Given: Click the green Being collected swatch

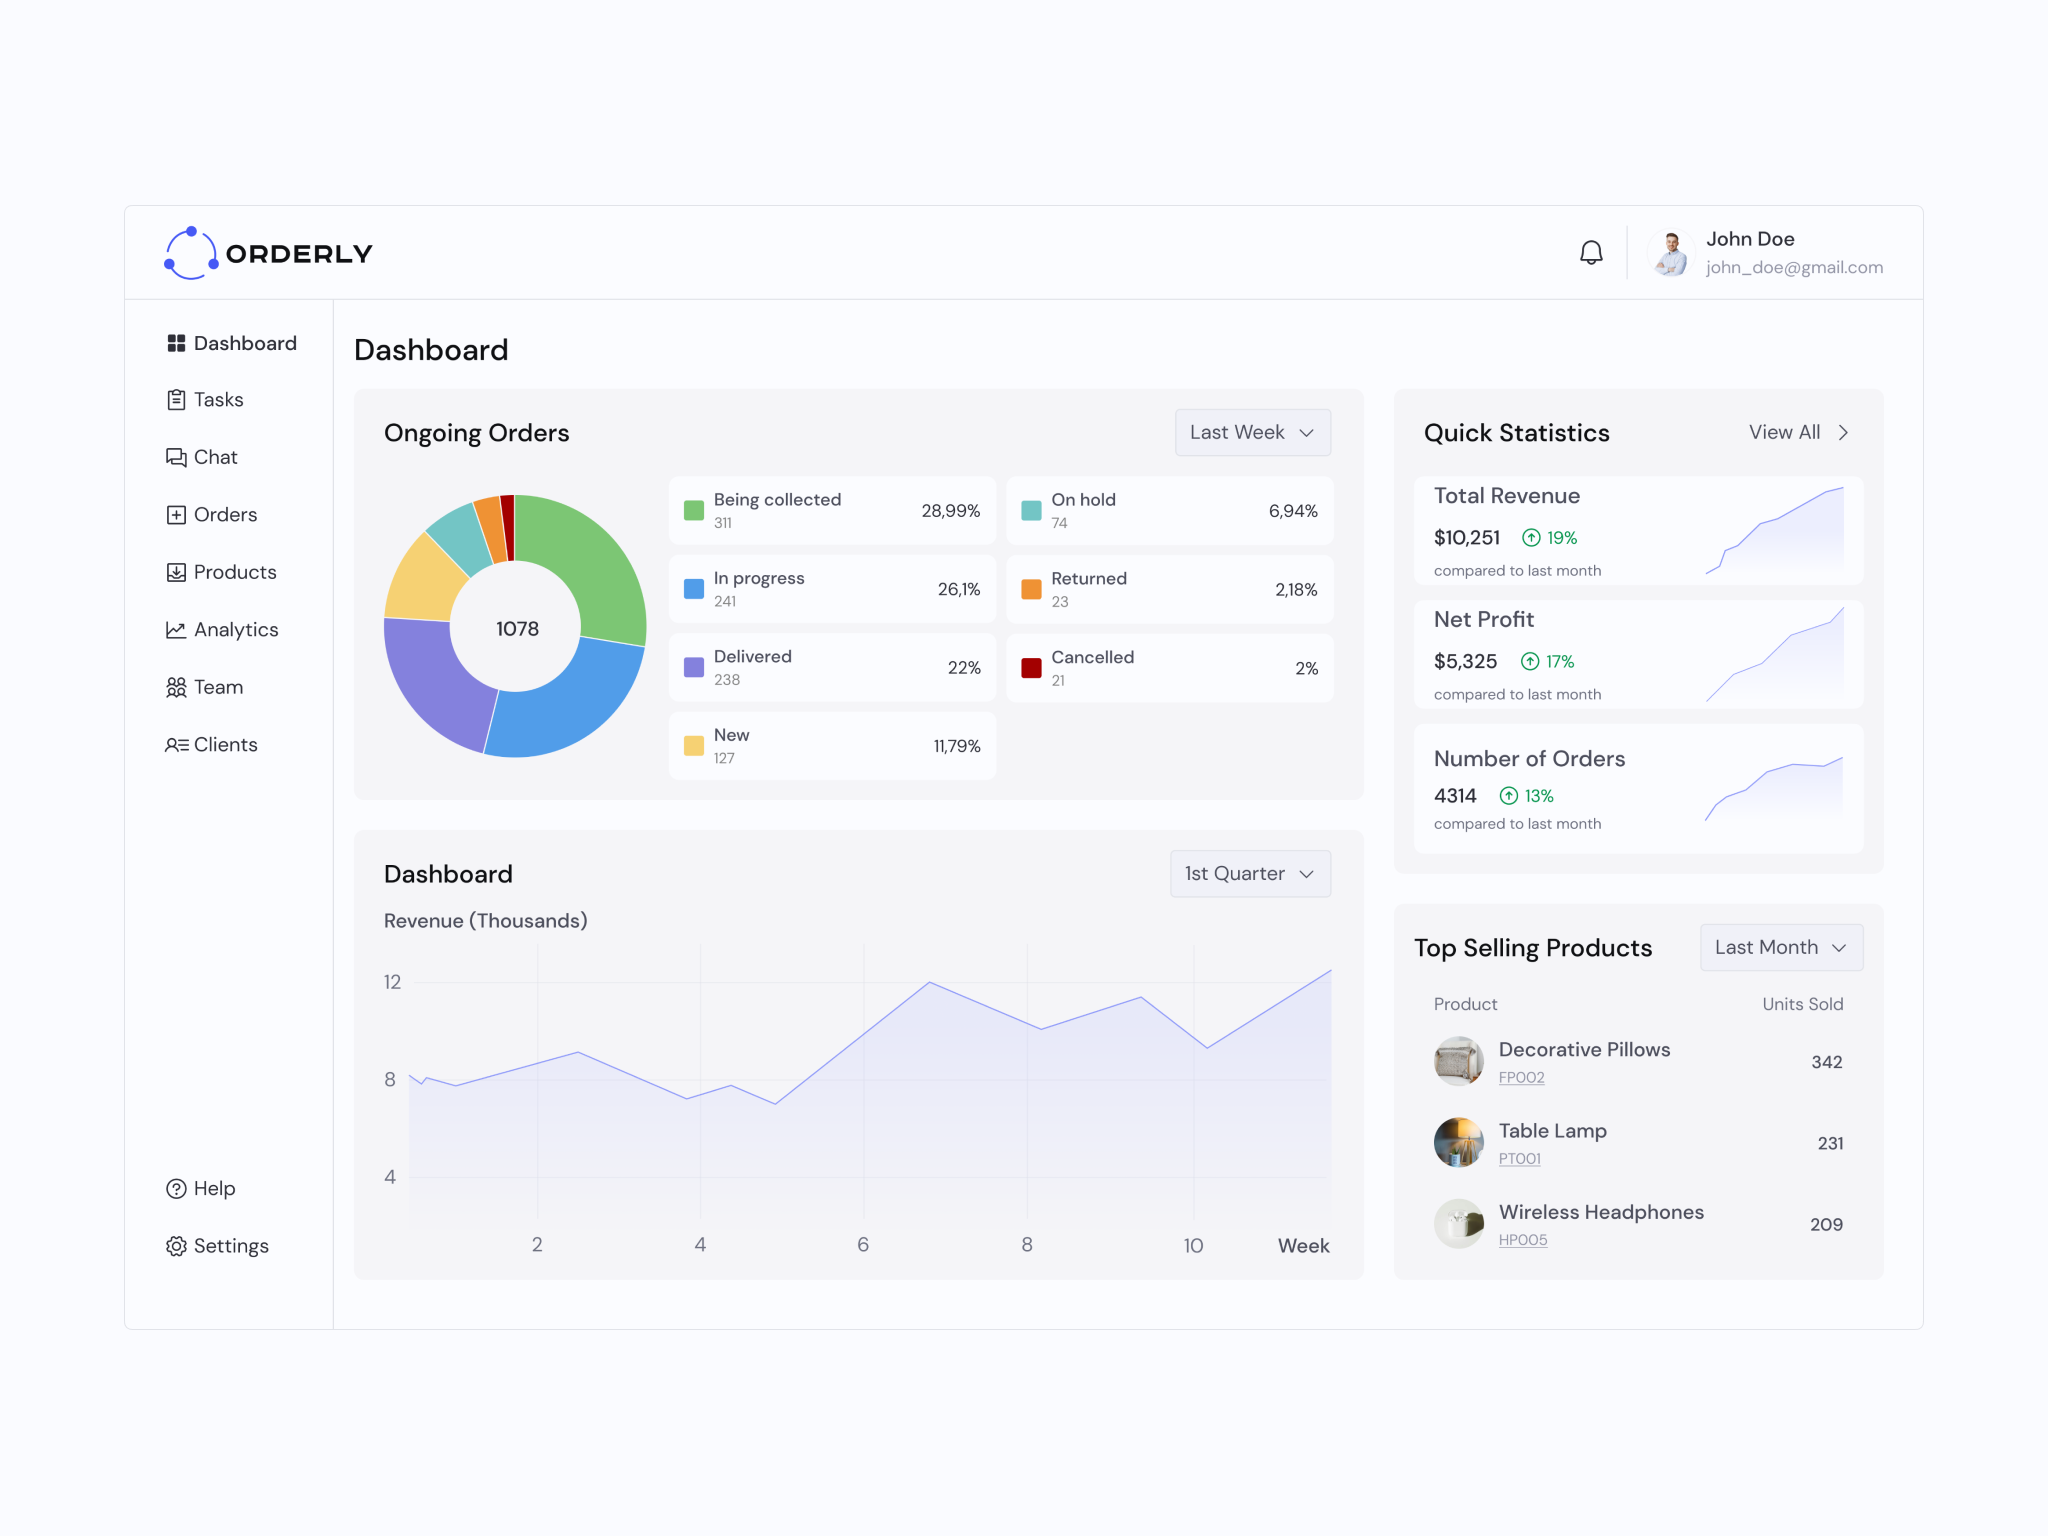Looking at the screenshot, I should click(693, 511).
